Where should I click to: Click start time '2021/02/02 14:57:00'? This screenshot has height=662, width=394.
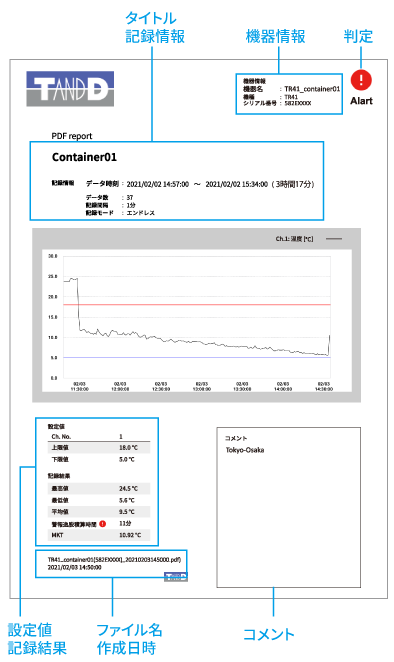(x=158, y=184)
